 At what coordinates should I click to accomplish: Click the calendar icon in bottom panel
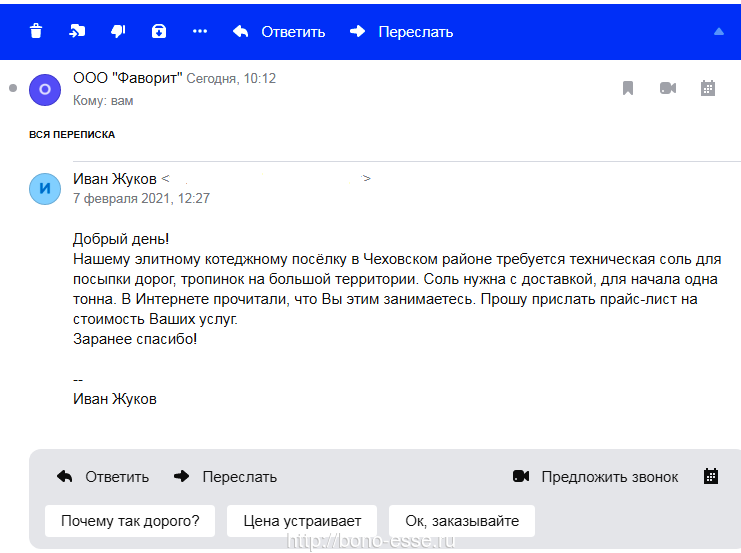click(711, 476)
